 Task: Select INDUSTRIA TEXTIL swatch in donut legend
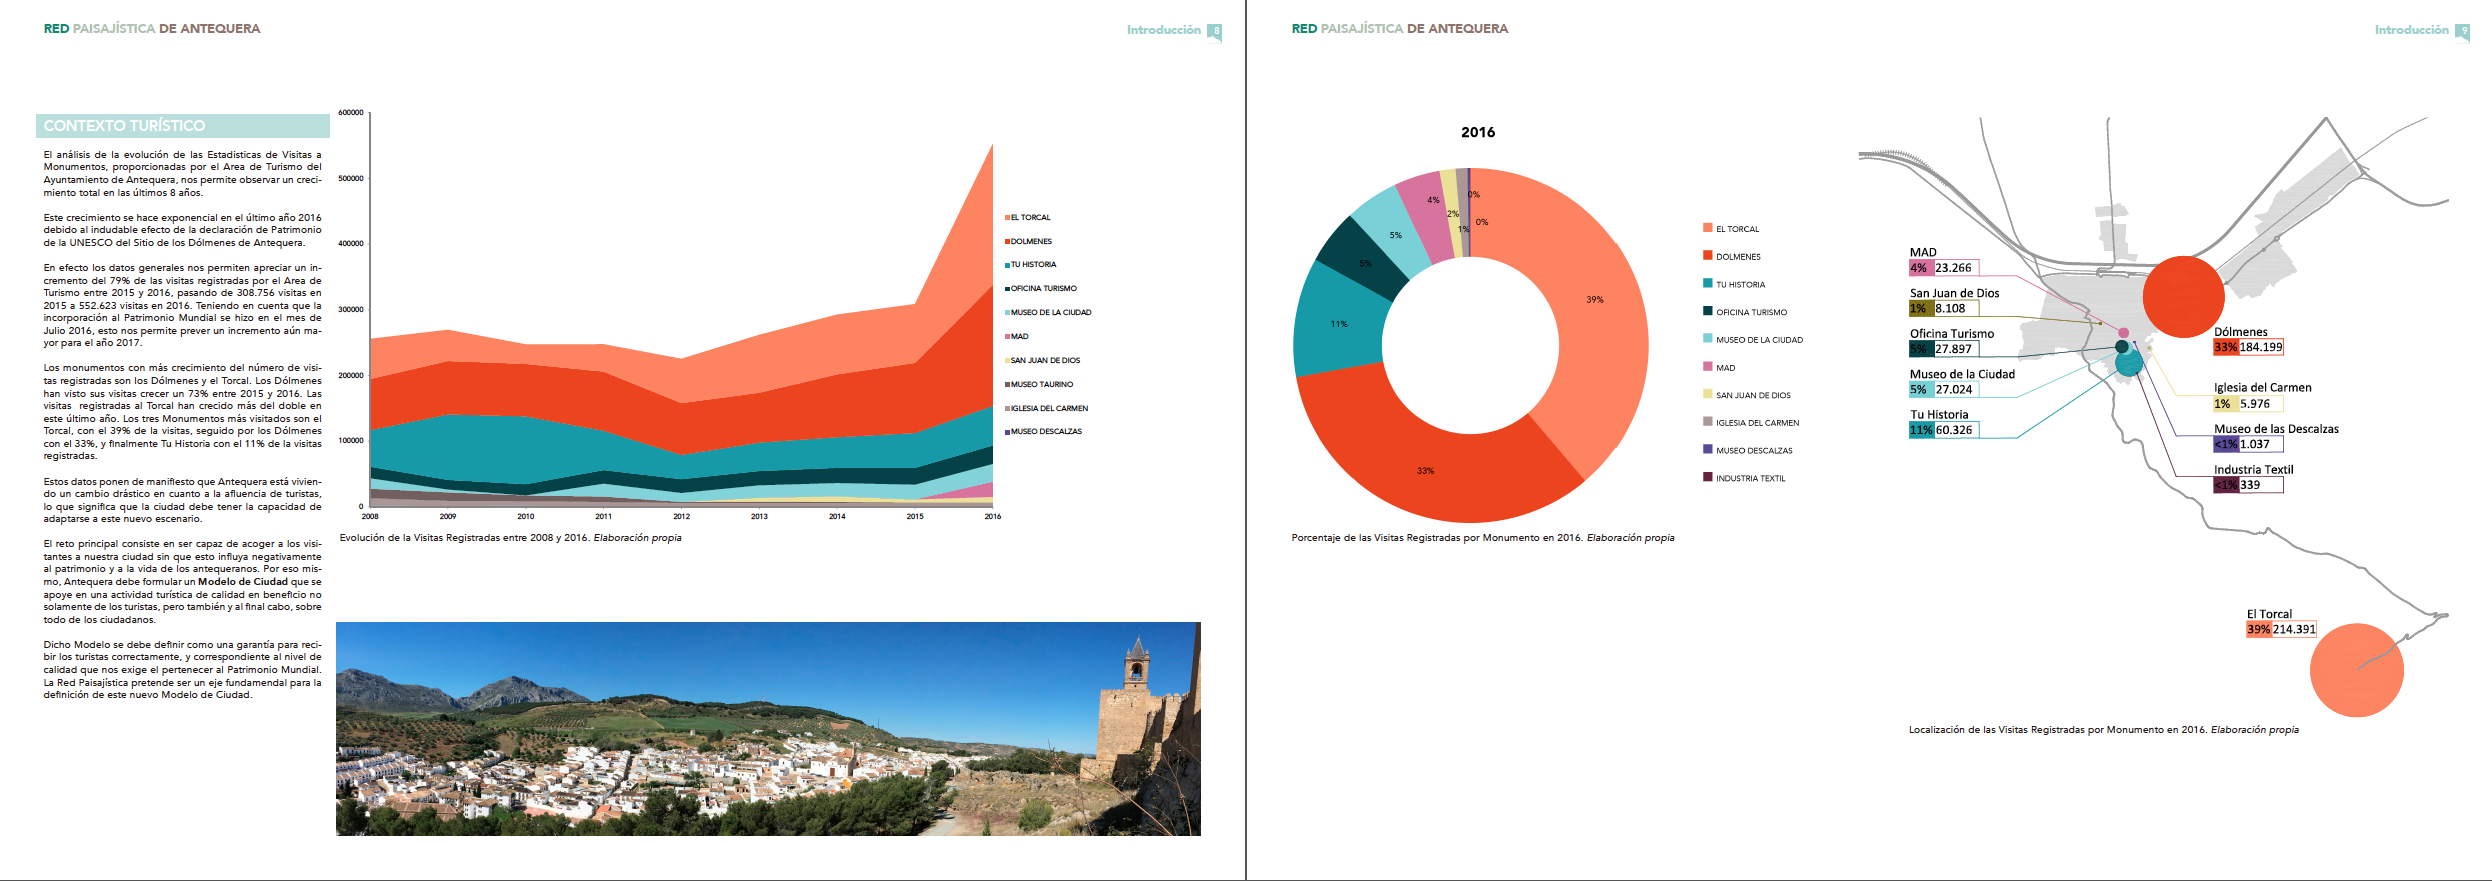pos(1708,478)
